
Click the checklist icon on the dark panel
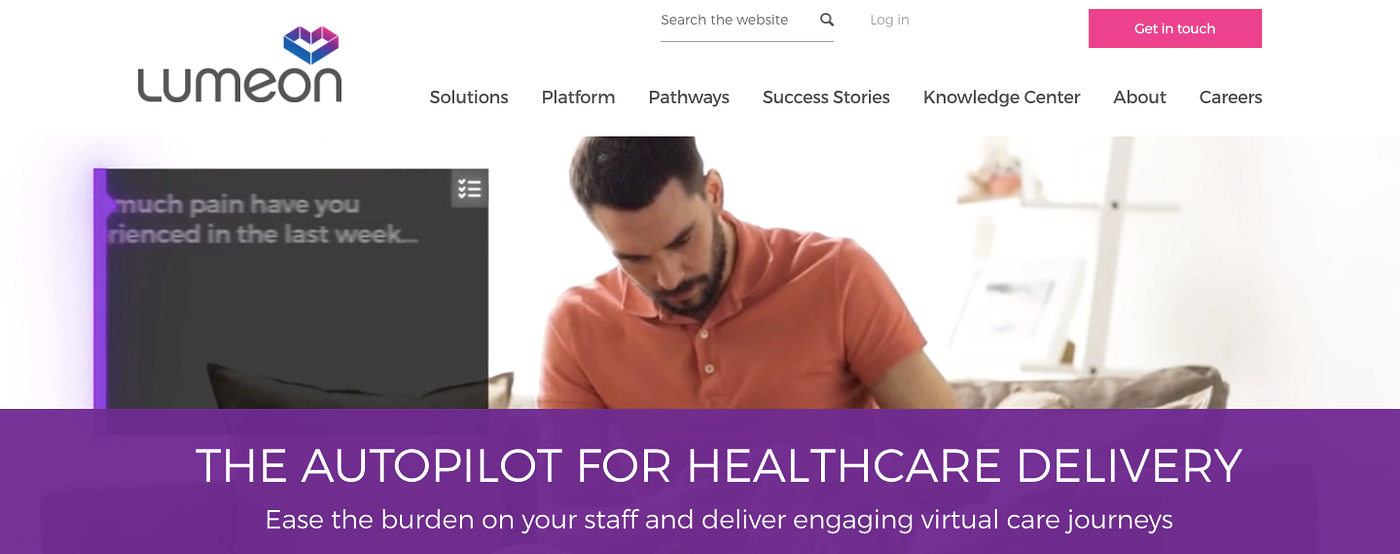click(x=469, y=188)
